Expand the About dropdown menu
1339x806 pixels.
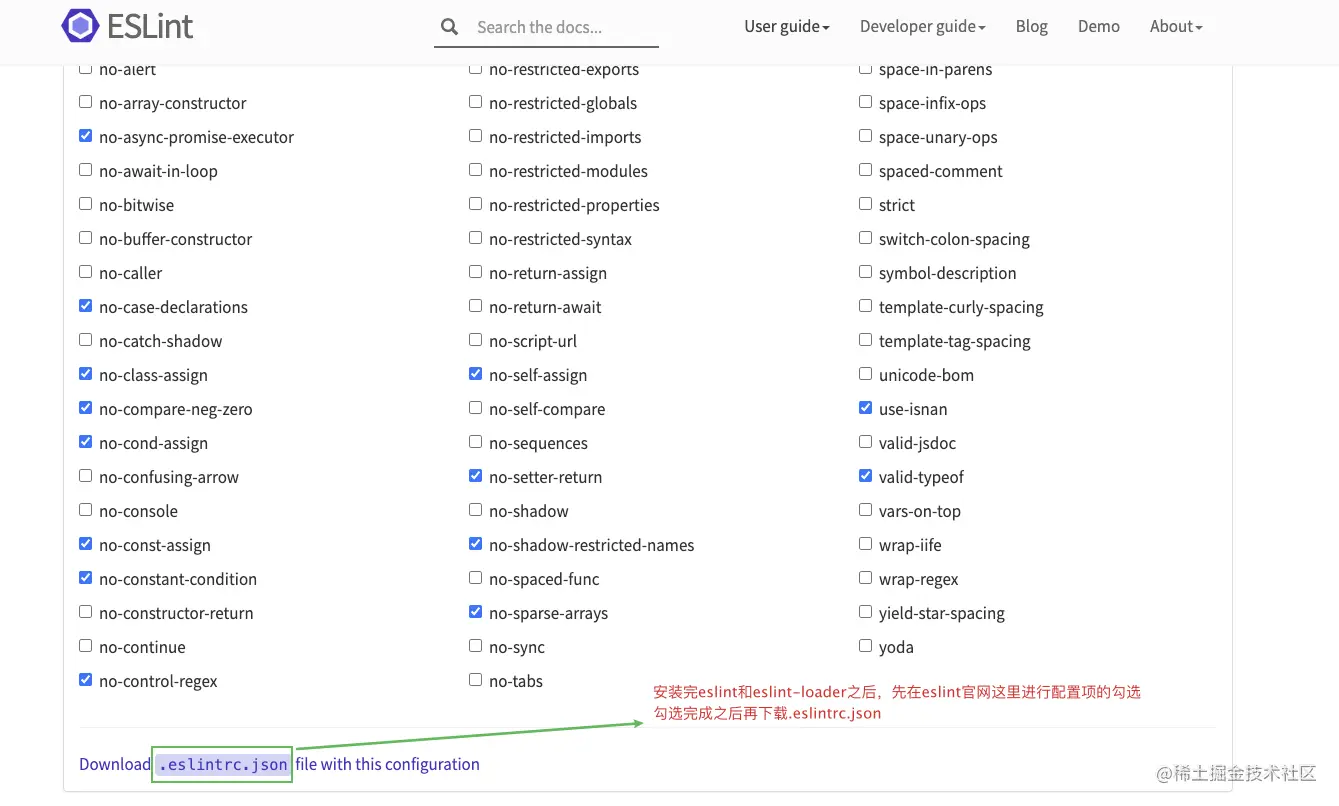(1176, 27)
